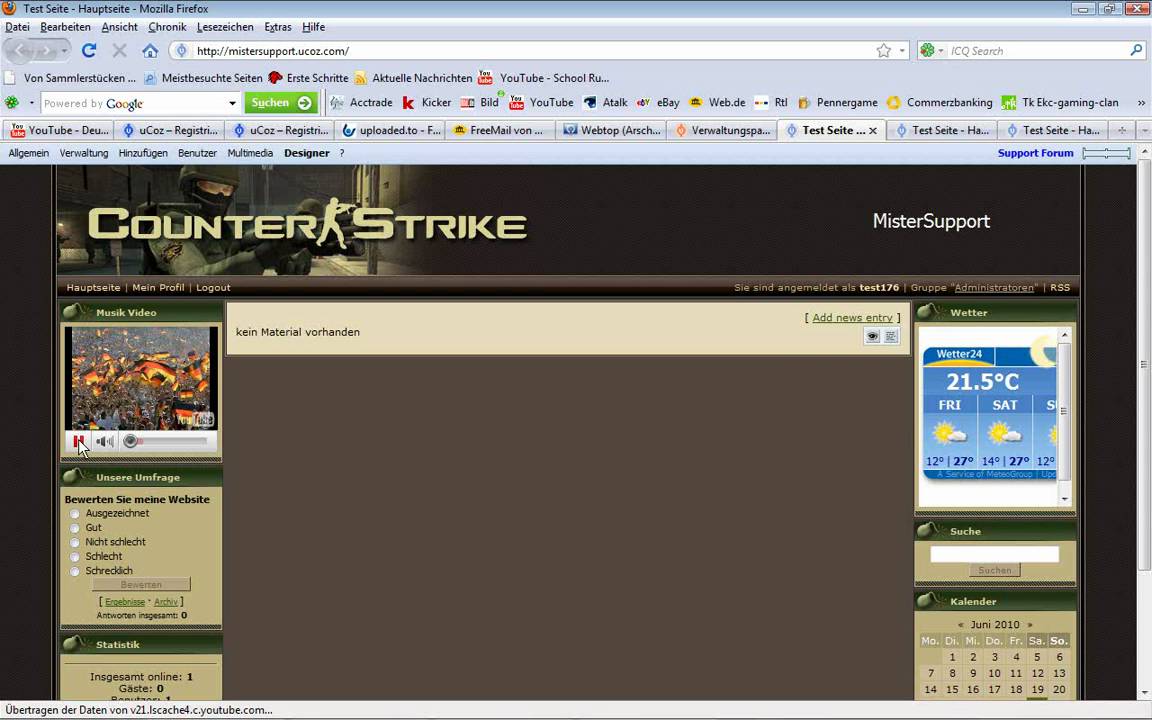Mute the music video speaker icon
Screen dimensions: 1152x720
point(104,441)
